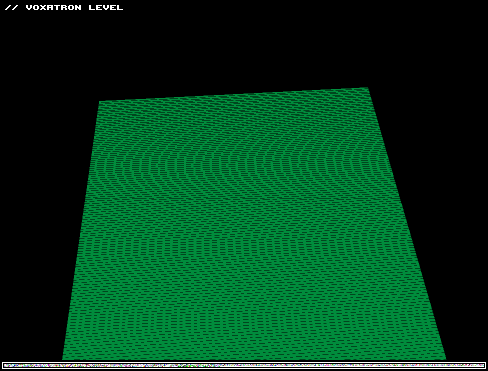Click the right end of the multicolored noise bar
This screenshot has height=371, width=488.
pos(482,365)
